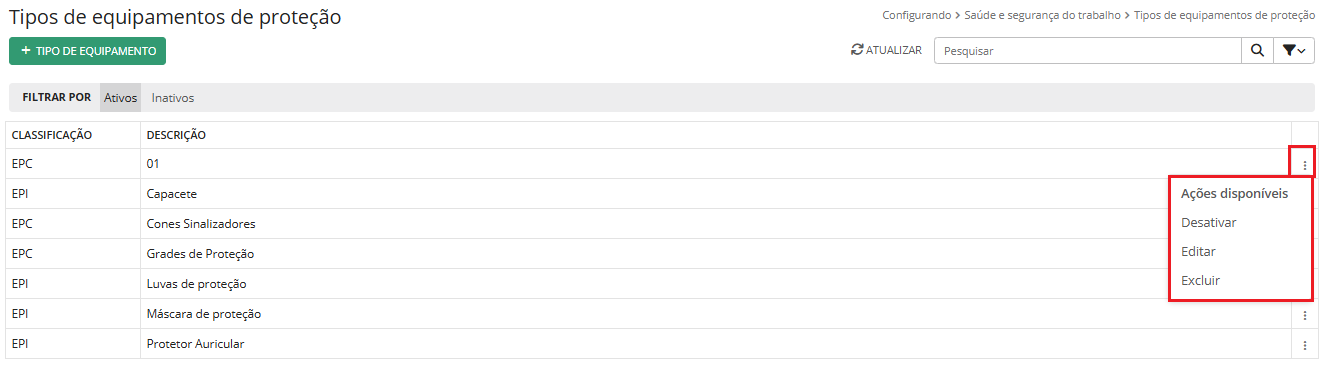Image resolution: width=1321 pixels, height=366 pixels.
Task: Sort by the CLASSIFICAÇÃO column header
Action: (x=52, y=134)
